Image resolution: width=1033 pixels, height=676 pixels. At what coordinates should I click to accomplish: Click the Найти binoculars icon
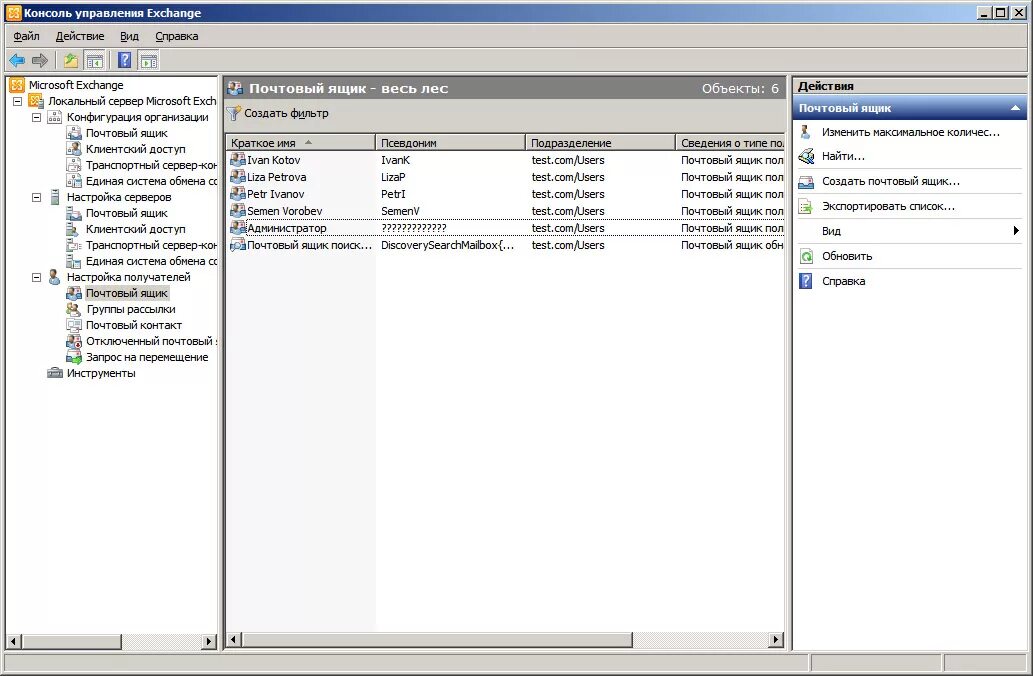coord(806,156)
